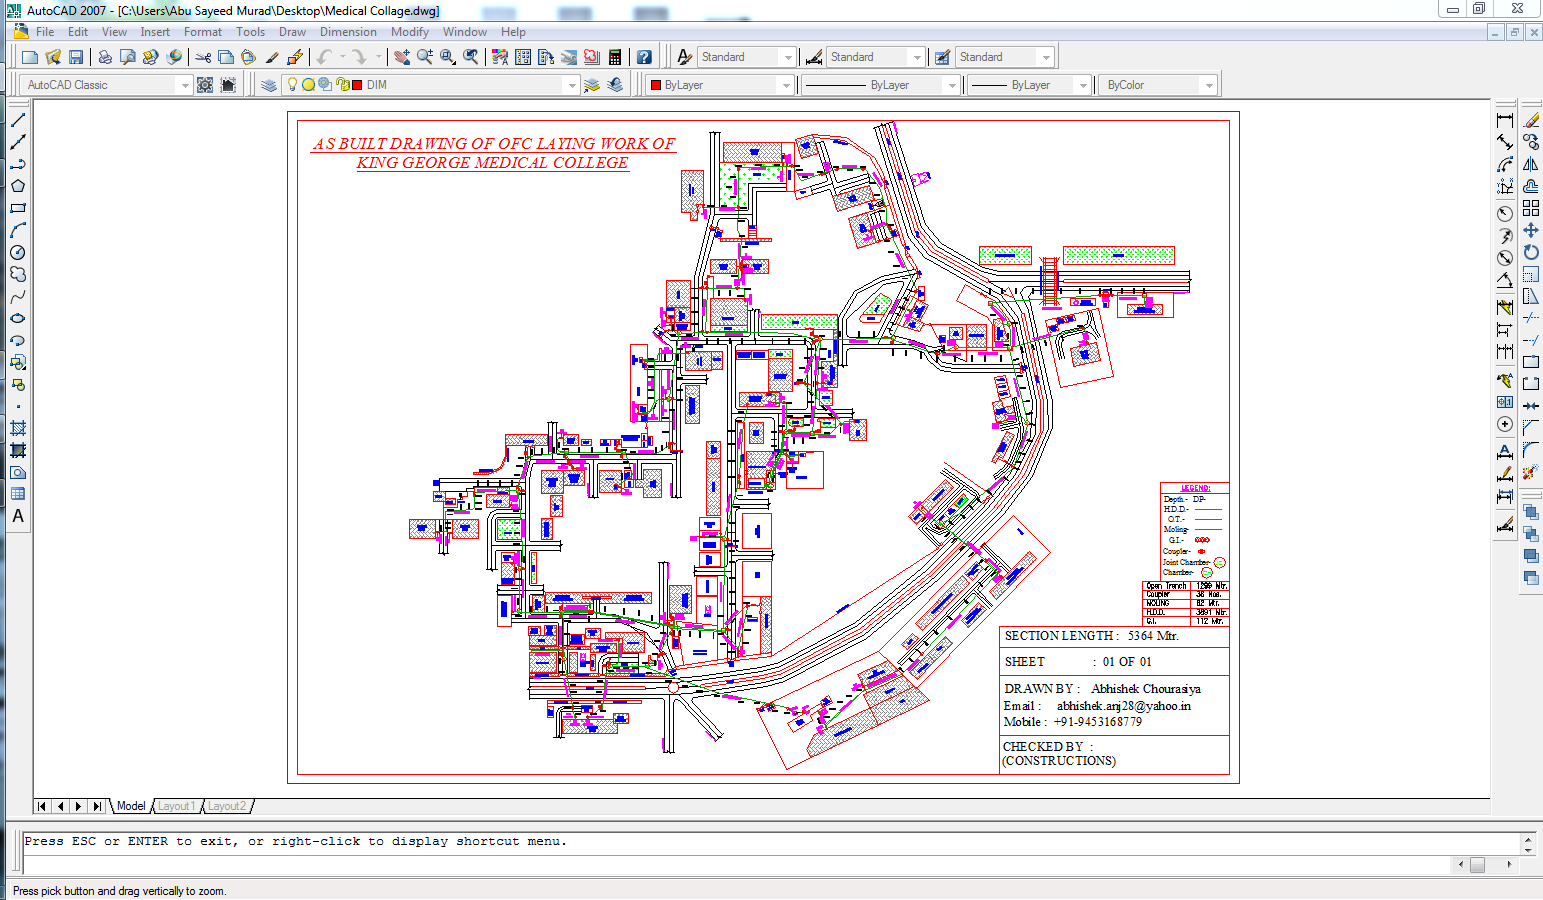The height and width of the screenshot is (900, 1543).
Task: Open the text style Standard dropdown
Action: click(x=788, y=57)
